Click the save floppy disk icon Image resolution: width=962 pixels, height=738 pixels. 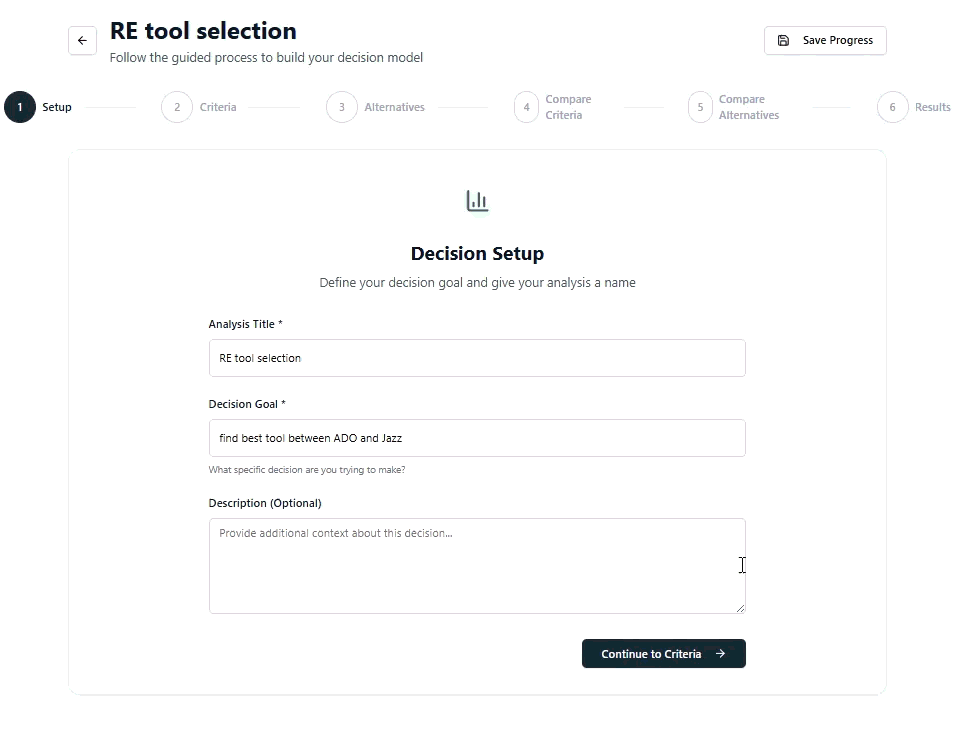point(783,40)
